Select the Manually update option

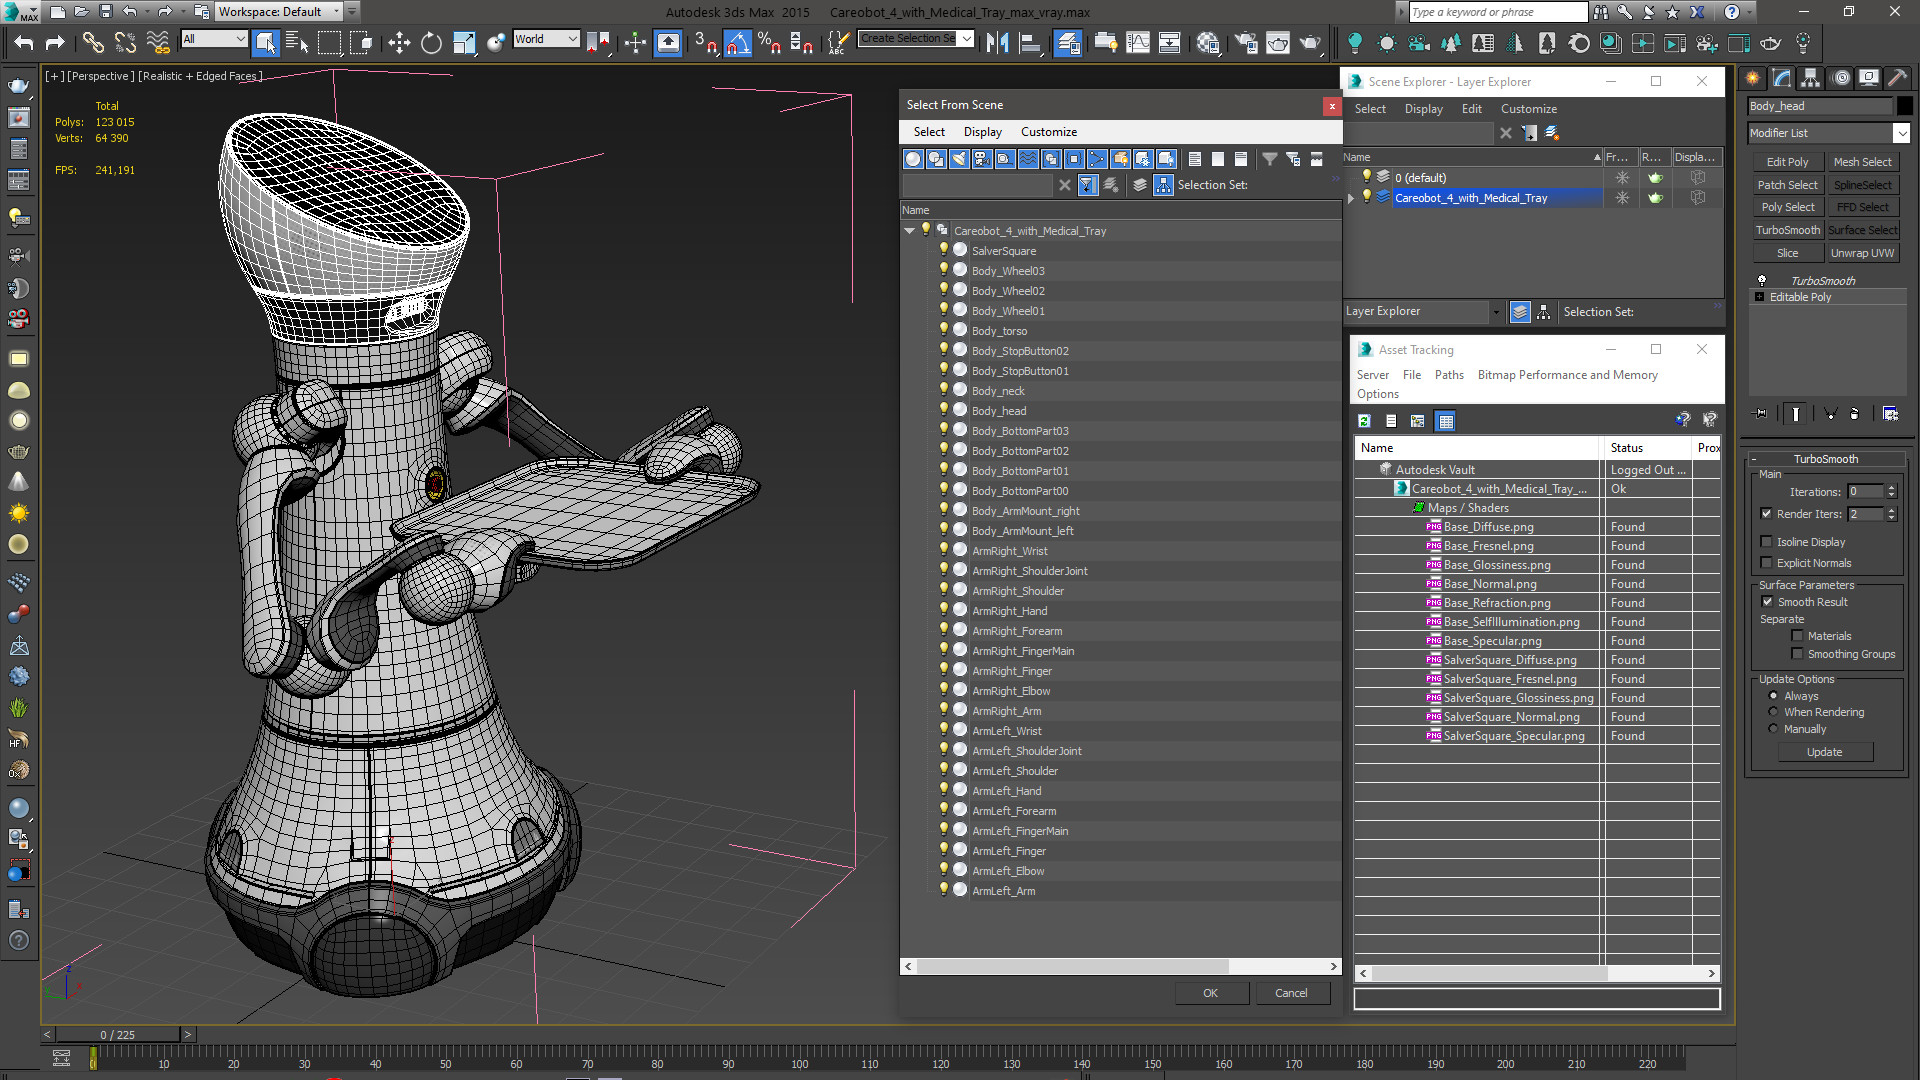point(1774,729)
